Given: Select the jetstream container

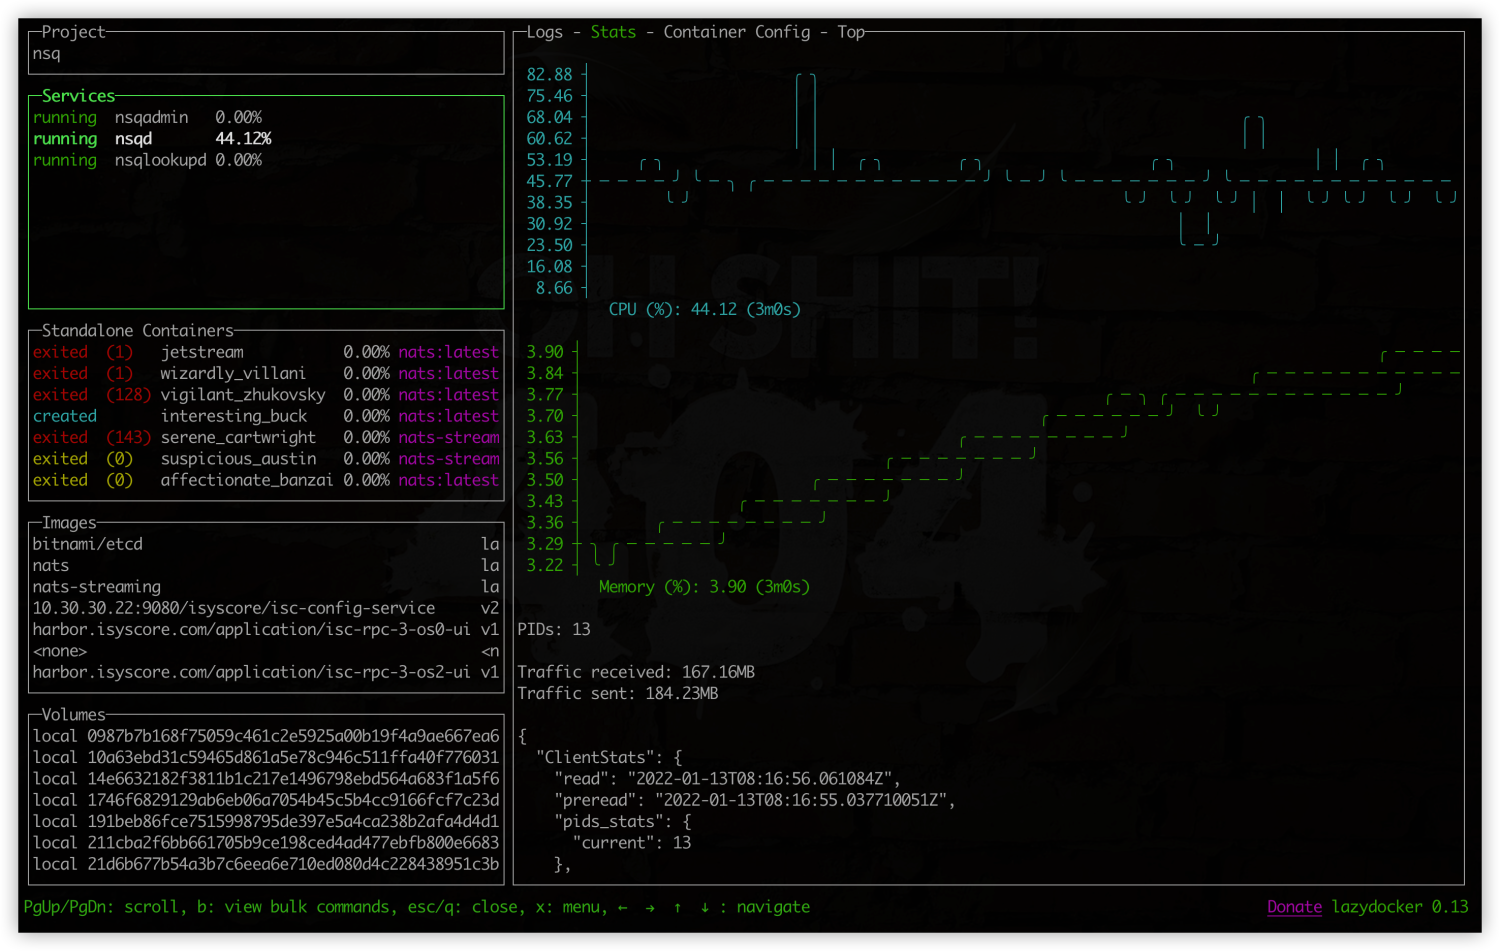Looking at the screenshot, I should [x=203, y=352].
